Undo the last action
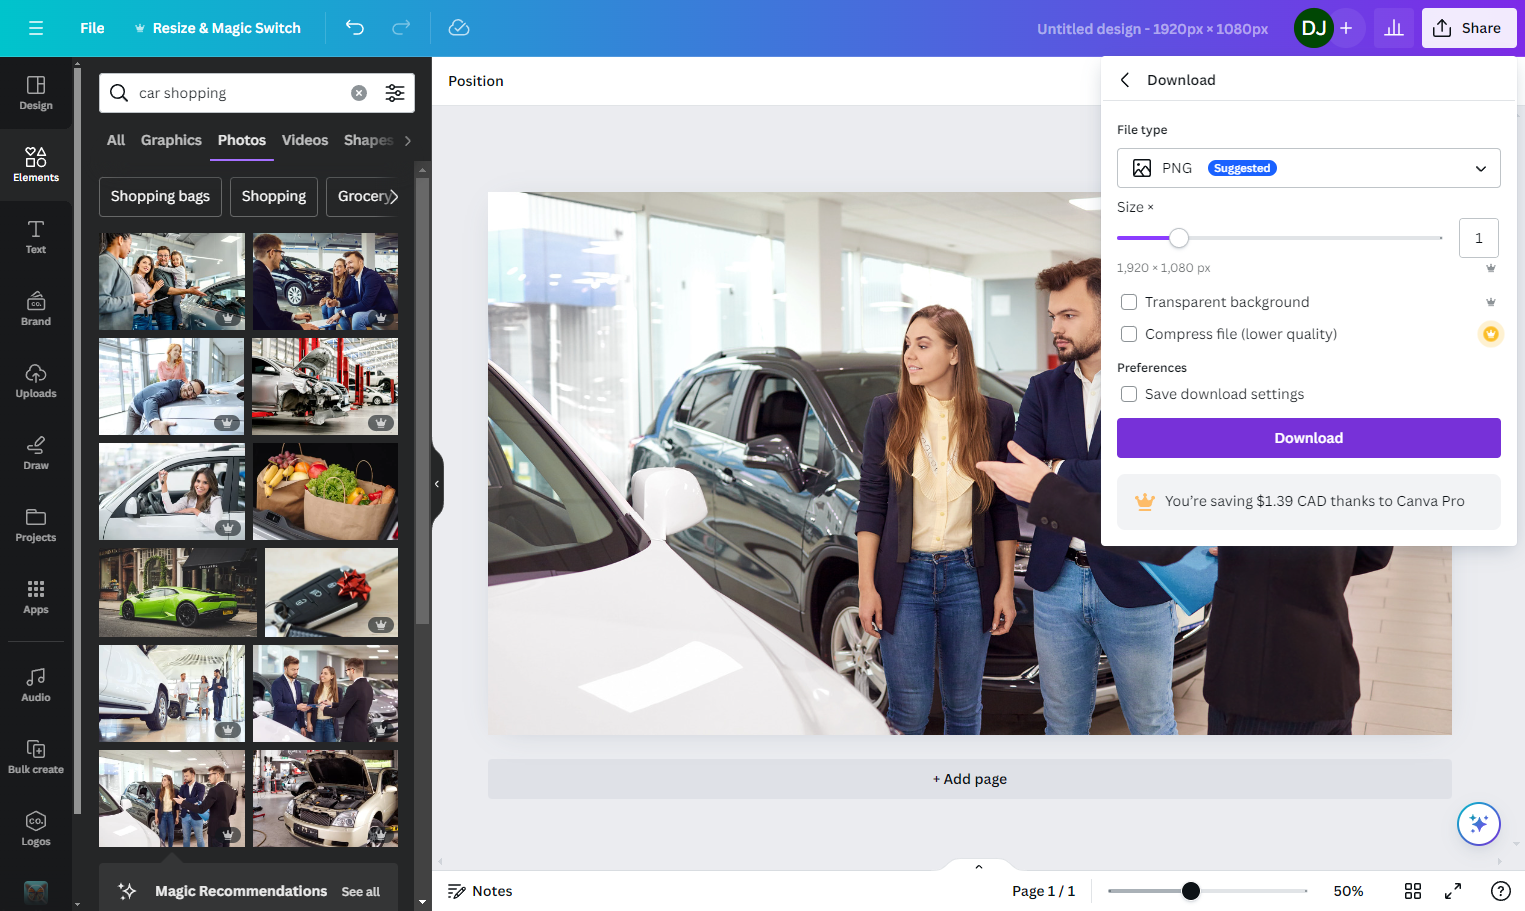1525x911 pixels. 355,28
